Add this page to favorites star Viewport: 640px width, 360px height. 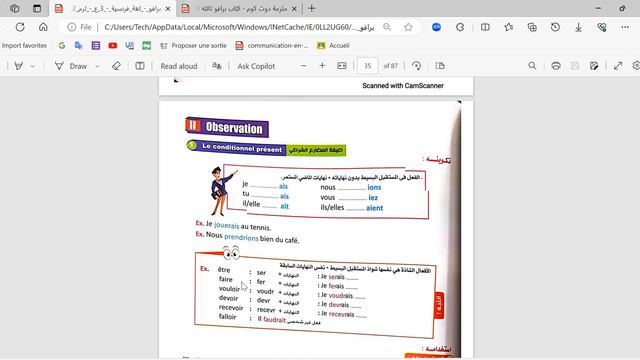pyautogui.click(x=408, y=27)
